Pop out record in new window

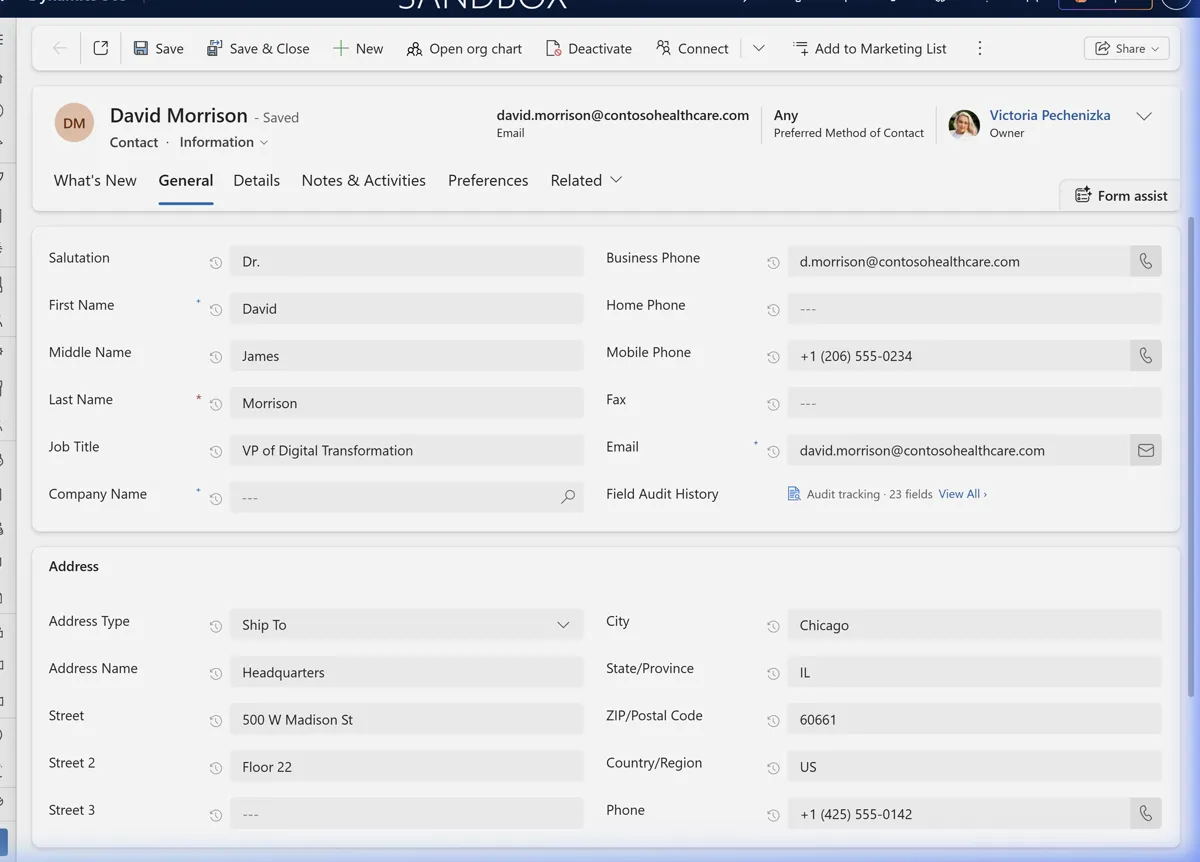coord(100,47)
